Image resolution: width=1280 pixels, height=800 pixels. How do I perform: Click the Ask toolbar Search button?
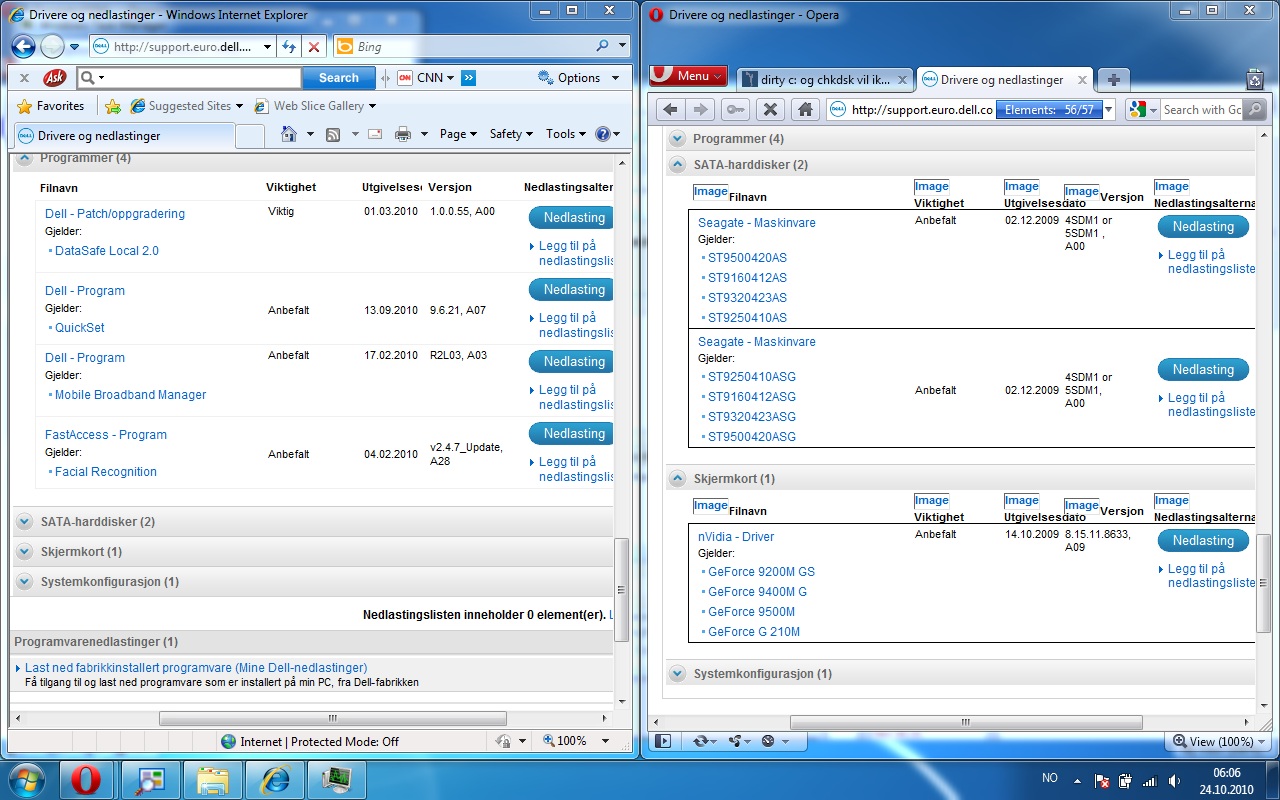(x=339, y=78)
